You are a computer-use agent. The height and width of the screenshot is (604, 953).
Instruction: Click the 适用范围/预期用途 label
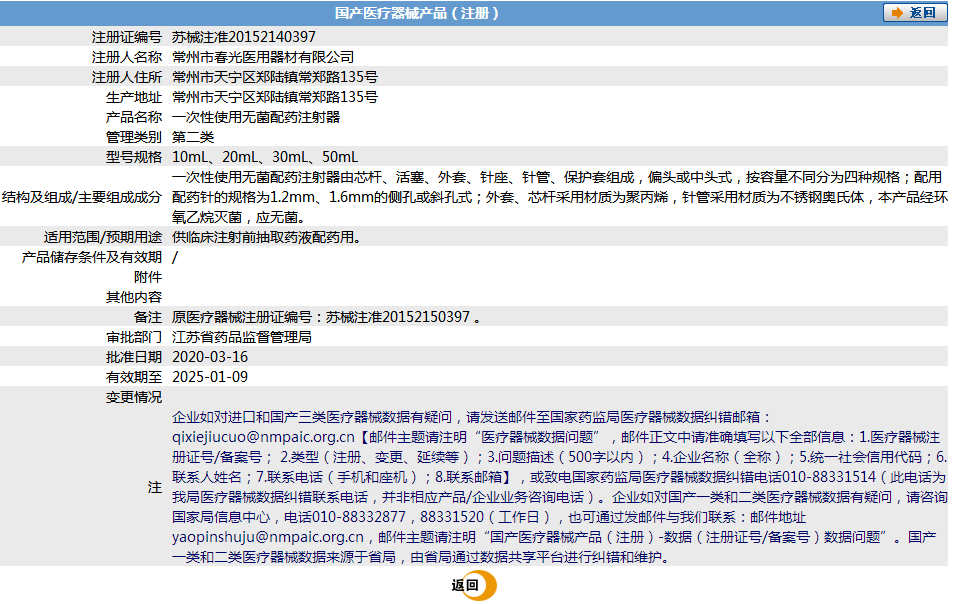tap(103, 237)
